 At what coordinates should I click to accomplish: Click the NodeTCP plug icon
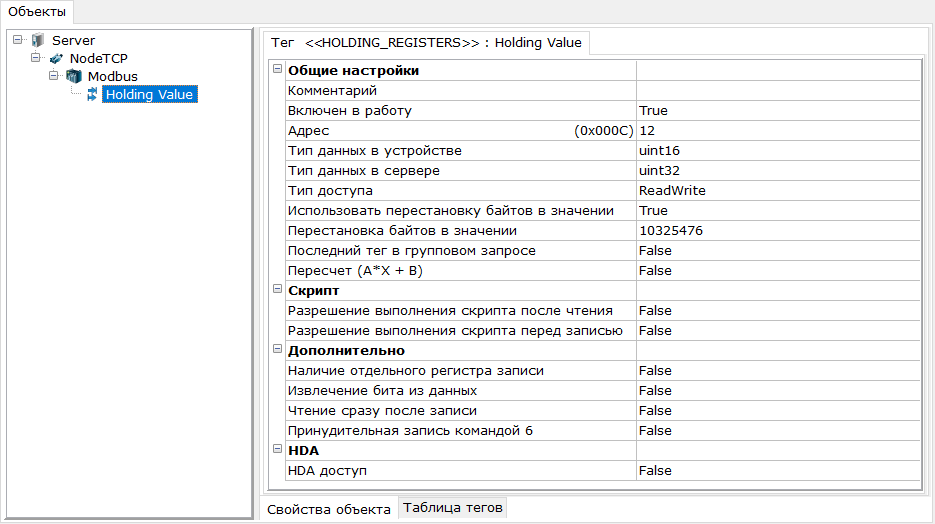(56, 58)
